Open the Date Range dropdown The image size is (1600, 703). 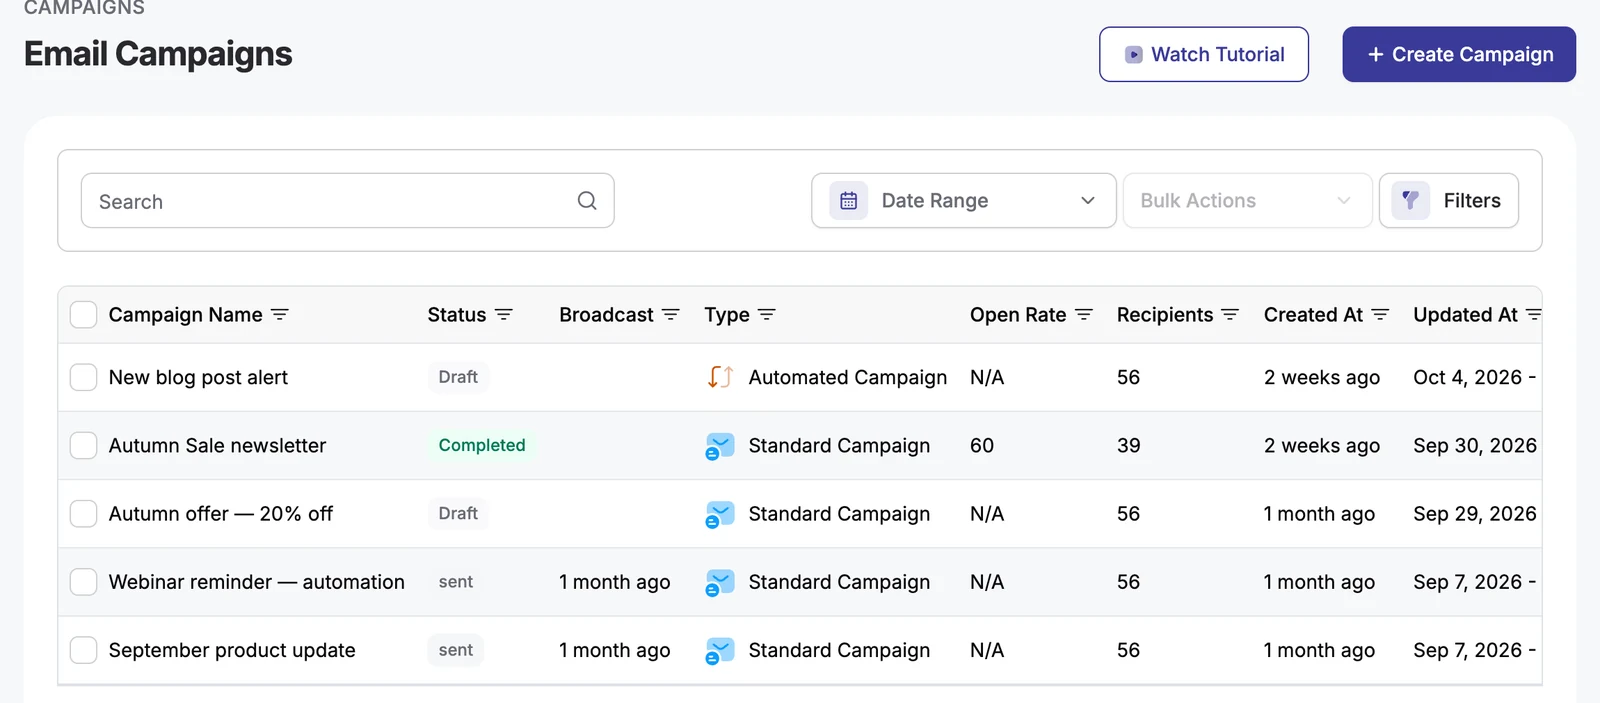coord(964,201)
